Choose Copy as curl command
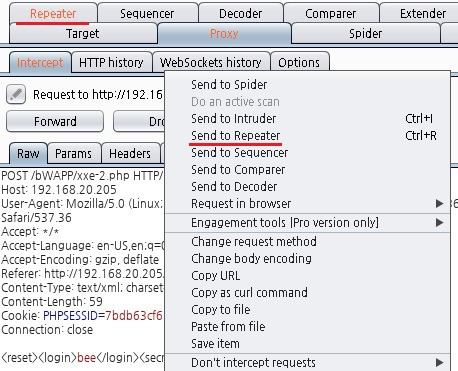Screen dimensions: 458x371 [x=307, y=293]
